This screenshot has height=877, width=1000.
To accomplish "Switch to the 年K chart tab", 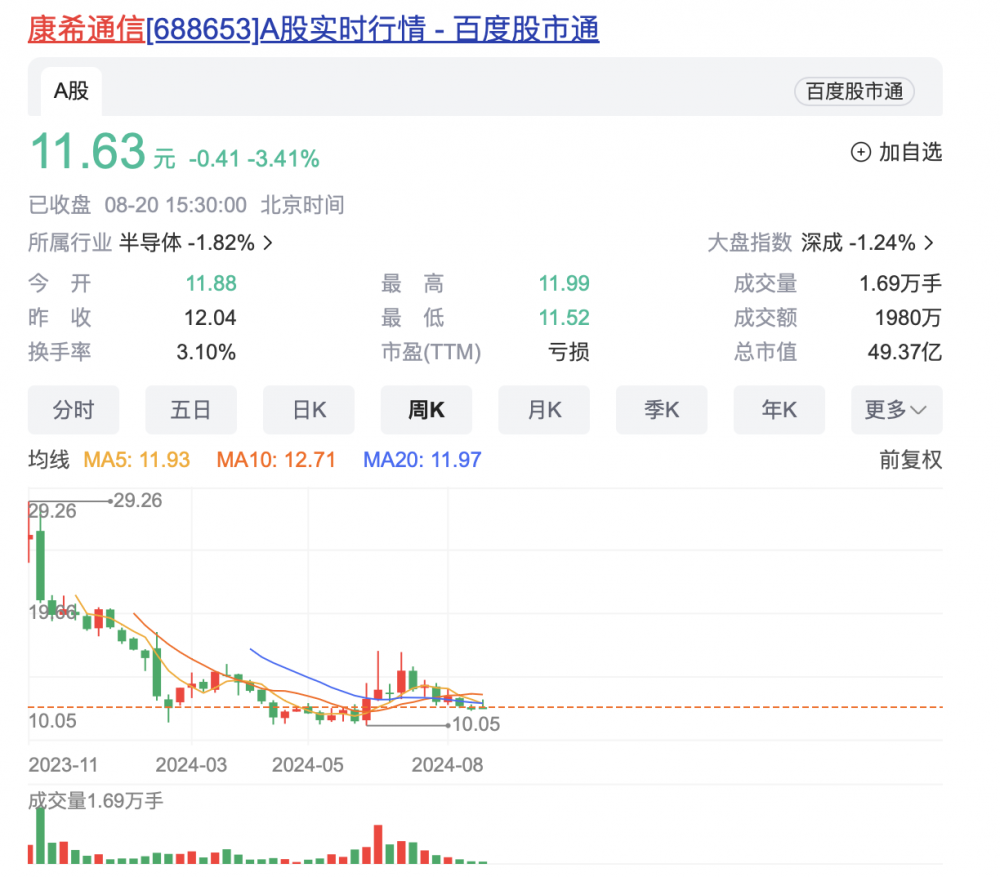I will coord(779,409).
